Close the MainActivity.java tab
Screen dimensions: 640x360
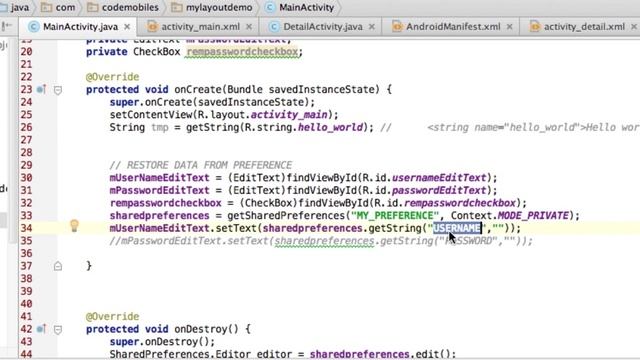(x=127, y=27)
